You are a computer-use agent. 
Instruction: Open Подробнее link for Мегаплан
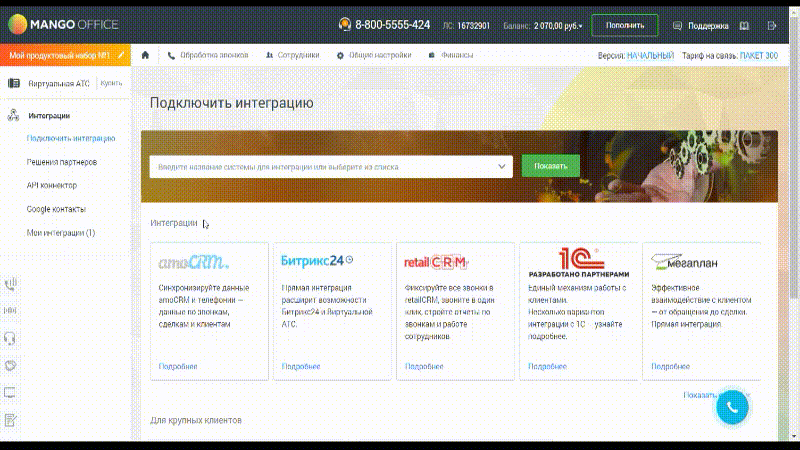click(670, 366)
